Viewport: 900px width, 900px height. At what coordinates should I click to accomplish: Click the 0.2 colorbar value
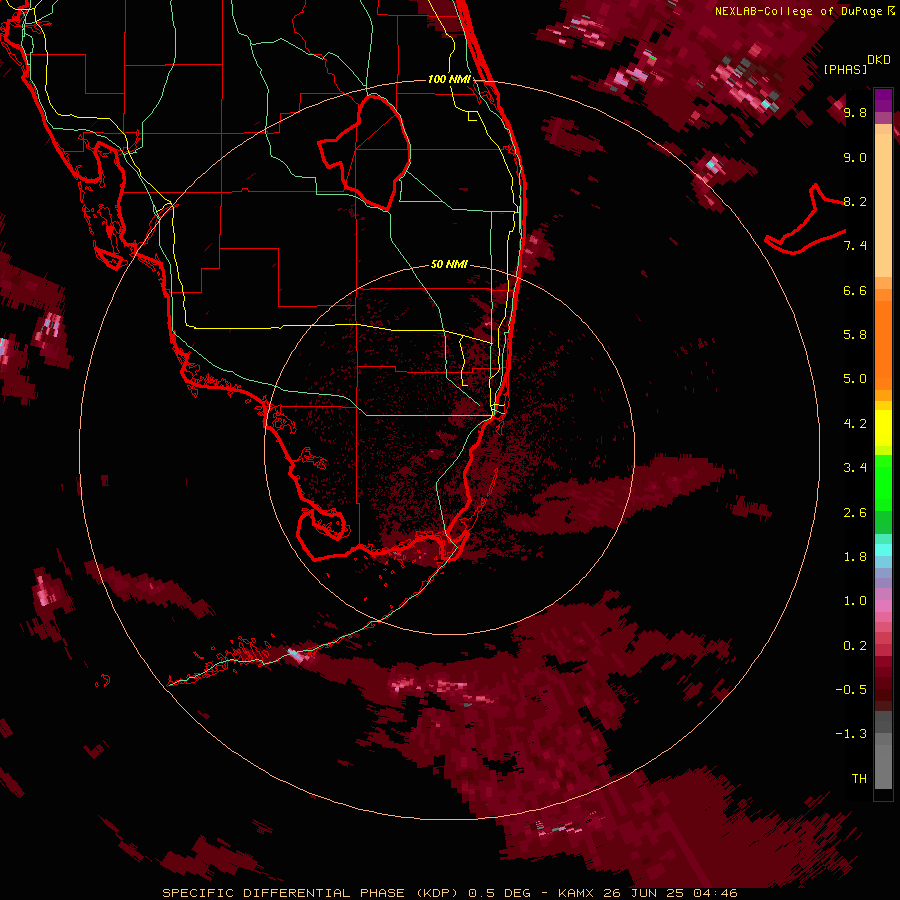(855, 646)
